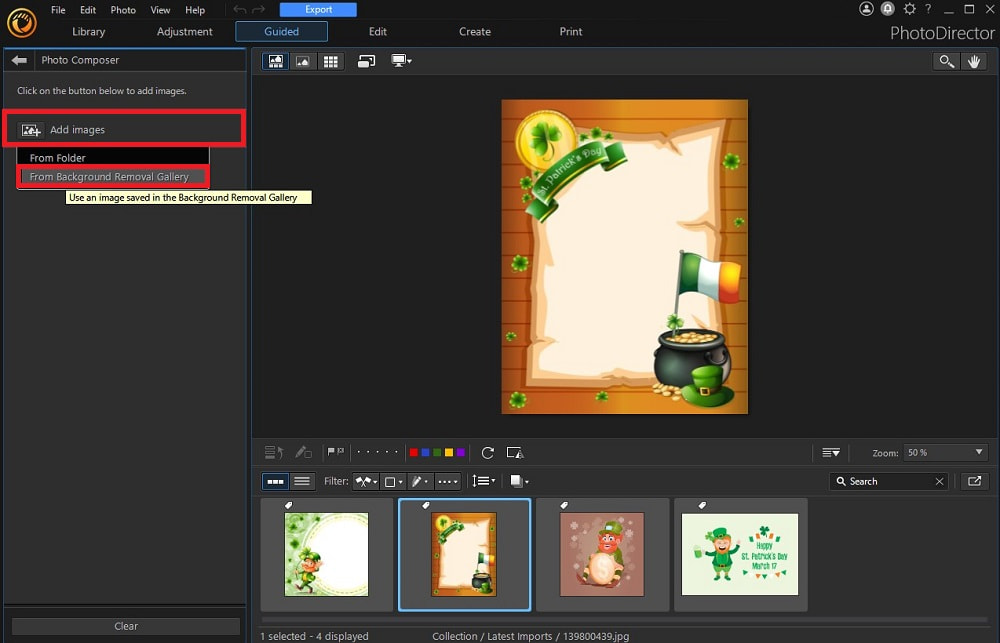The image size is (1000, 643).
Task: Click the secondary monitor display icon
Action: pos(399,61)
